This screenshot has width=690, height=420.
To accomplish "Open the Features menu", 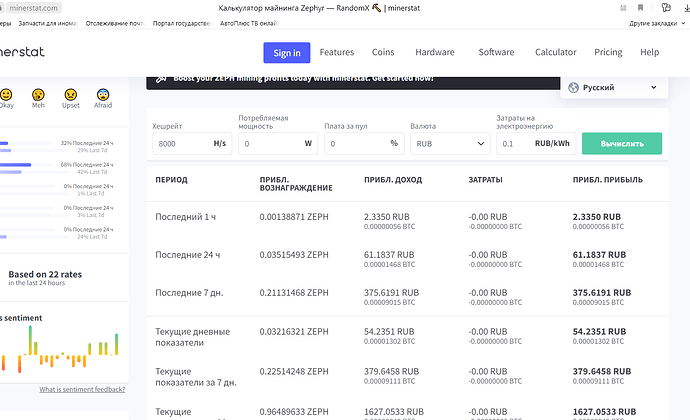I will (337, 52).
